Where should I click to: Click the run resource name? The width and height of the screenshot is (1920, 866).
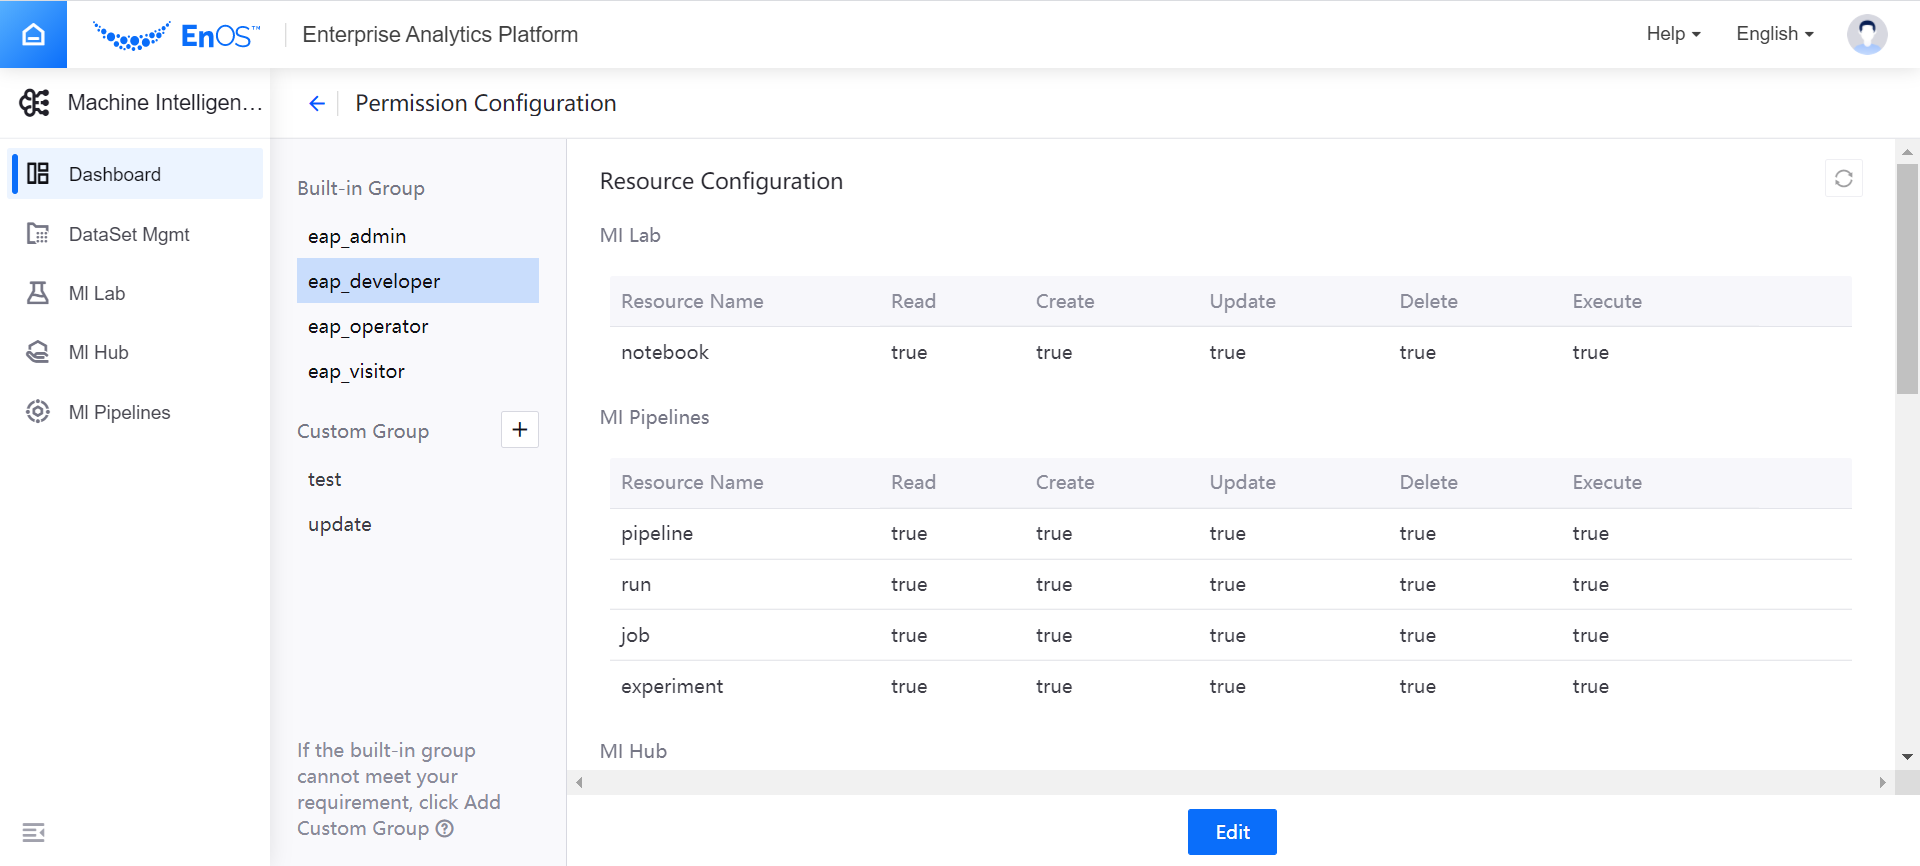[x=636, y=585]
